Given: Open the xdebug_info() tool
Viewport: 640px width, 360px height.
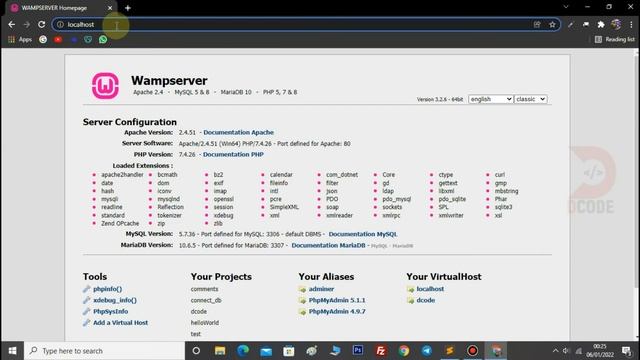Looking at the screenshot, I should coord(115,300).
